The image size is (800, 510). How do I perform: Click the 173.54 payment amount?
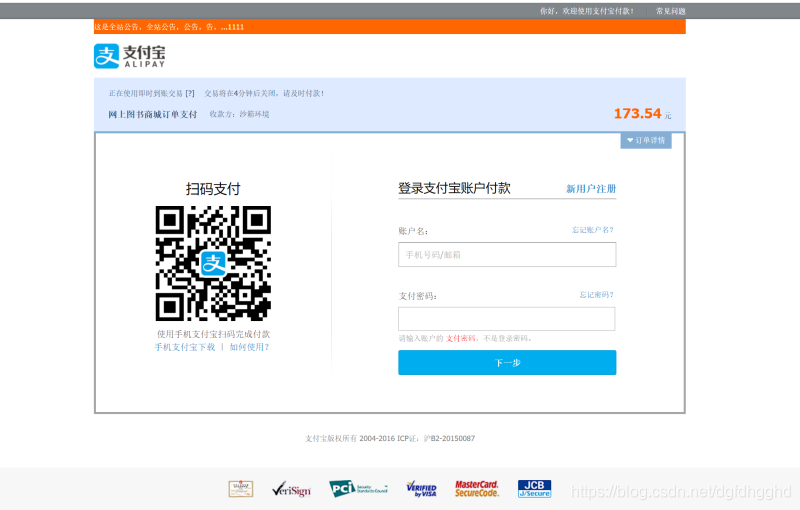click(x=638, y=114)
